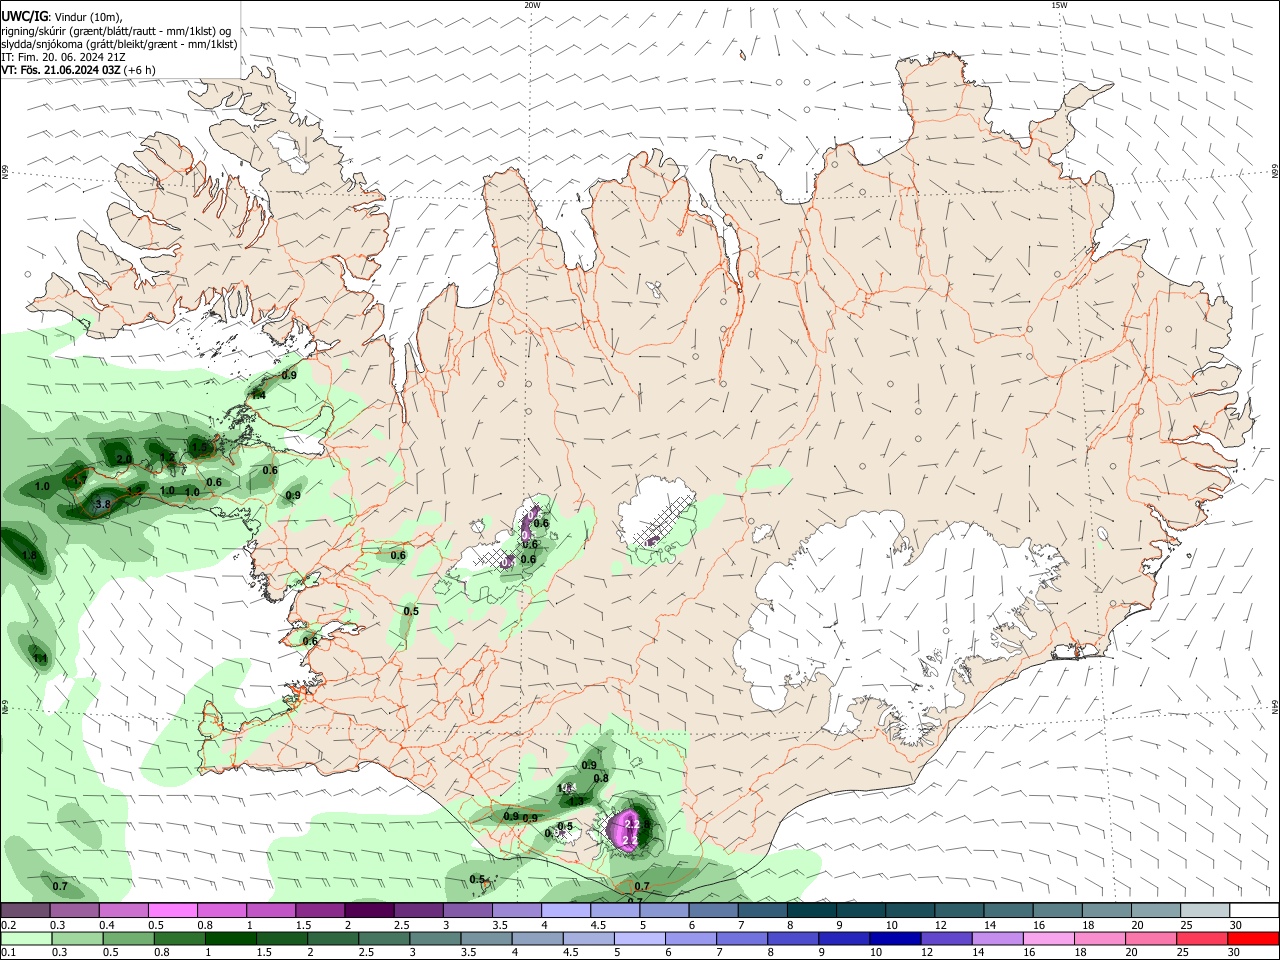Choose the blue 8 swatch, lower legend row
The height and width of the screenshot is (960, 1280).
[791, 938]
